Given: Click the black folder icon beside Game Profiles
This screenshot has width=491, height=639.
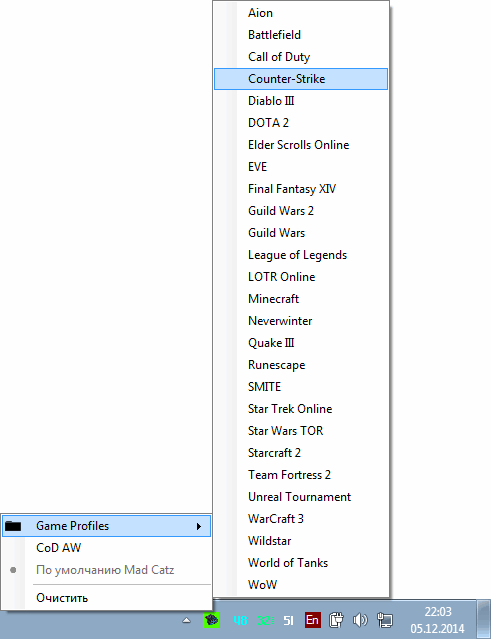Looking at the screenshot, I should (x=13, y=526).
